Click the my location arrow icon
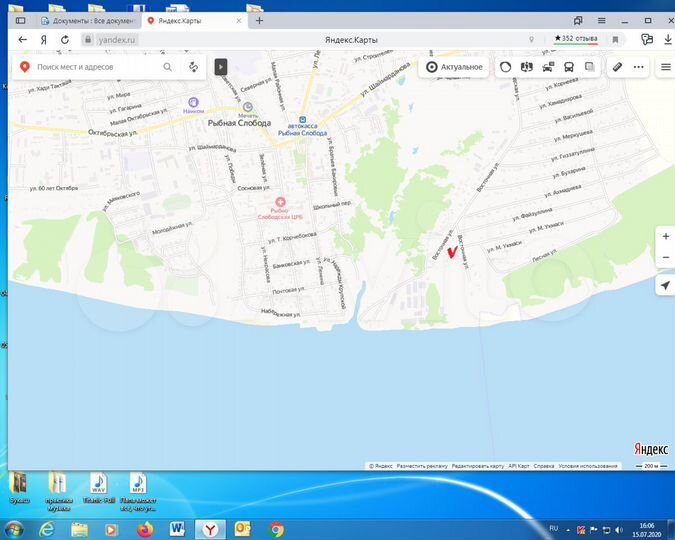This screenshot has width=675, height=540. click(x=665, y=286)
